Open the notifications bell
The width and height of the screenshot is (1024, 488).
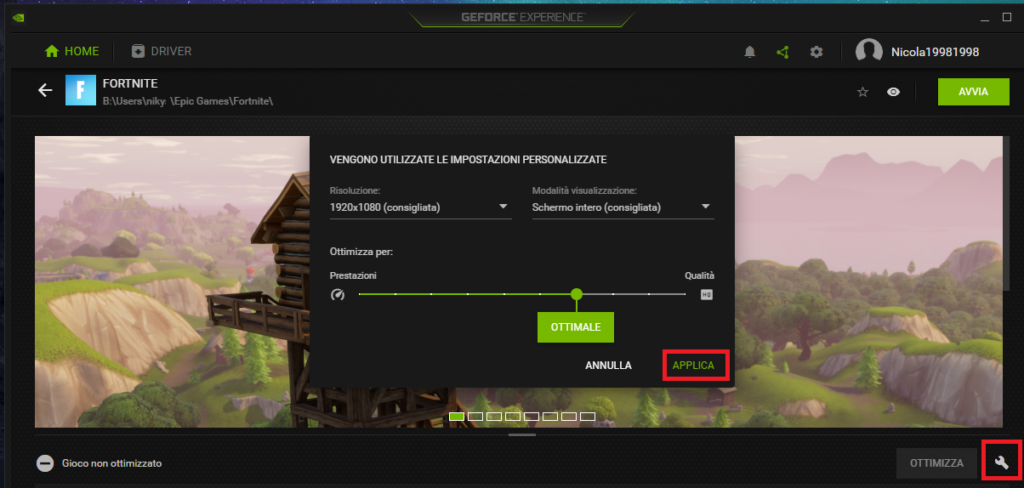point(750,52)
